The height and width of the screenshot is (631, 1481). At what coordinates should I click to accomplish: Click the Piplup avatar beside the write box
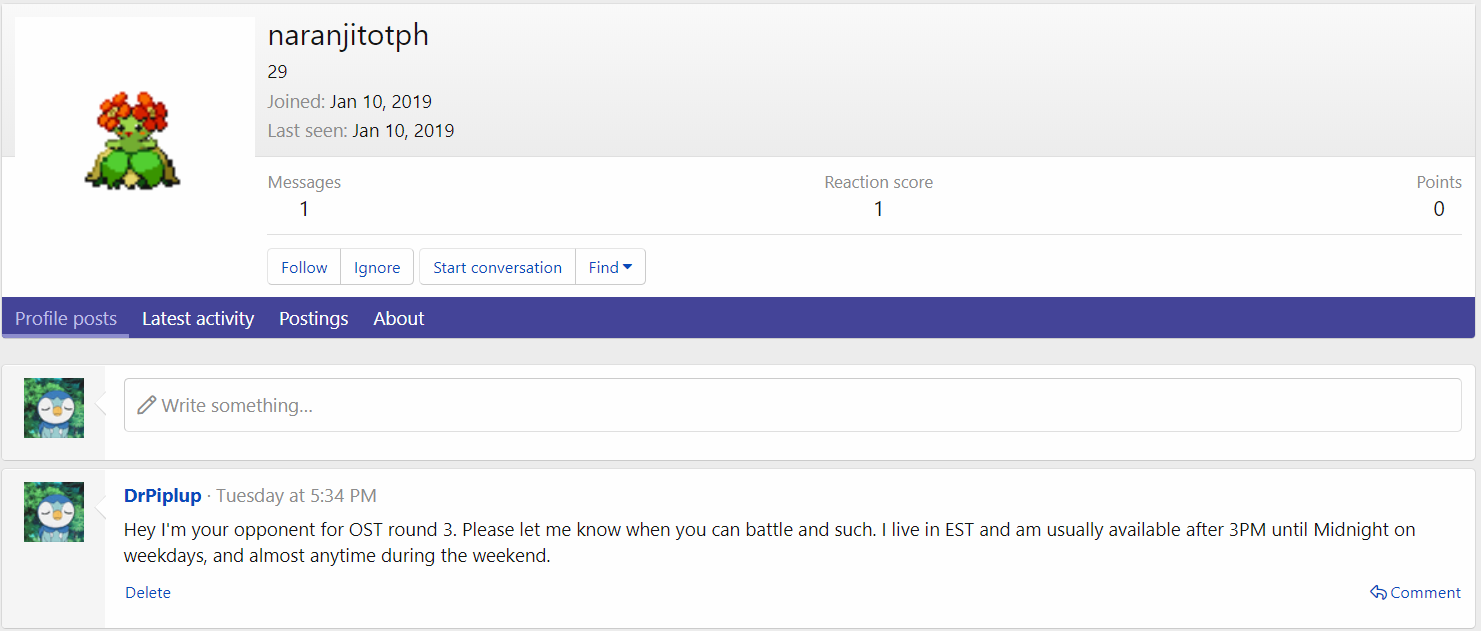click(54, 408)
